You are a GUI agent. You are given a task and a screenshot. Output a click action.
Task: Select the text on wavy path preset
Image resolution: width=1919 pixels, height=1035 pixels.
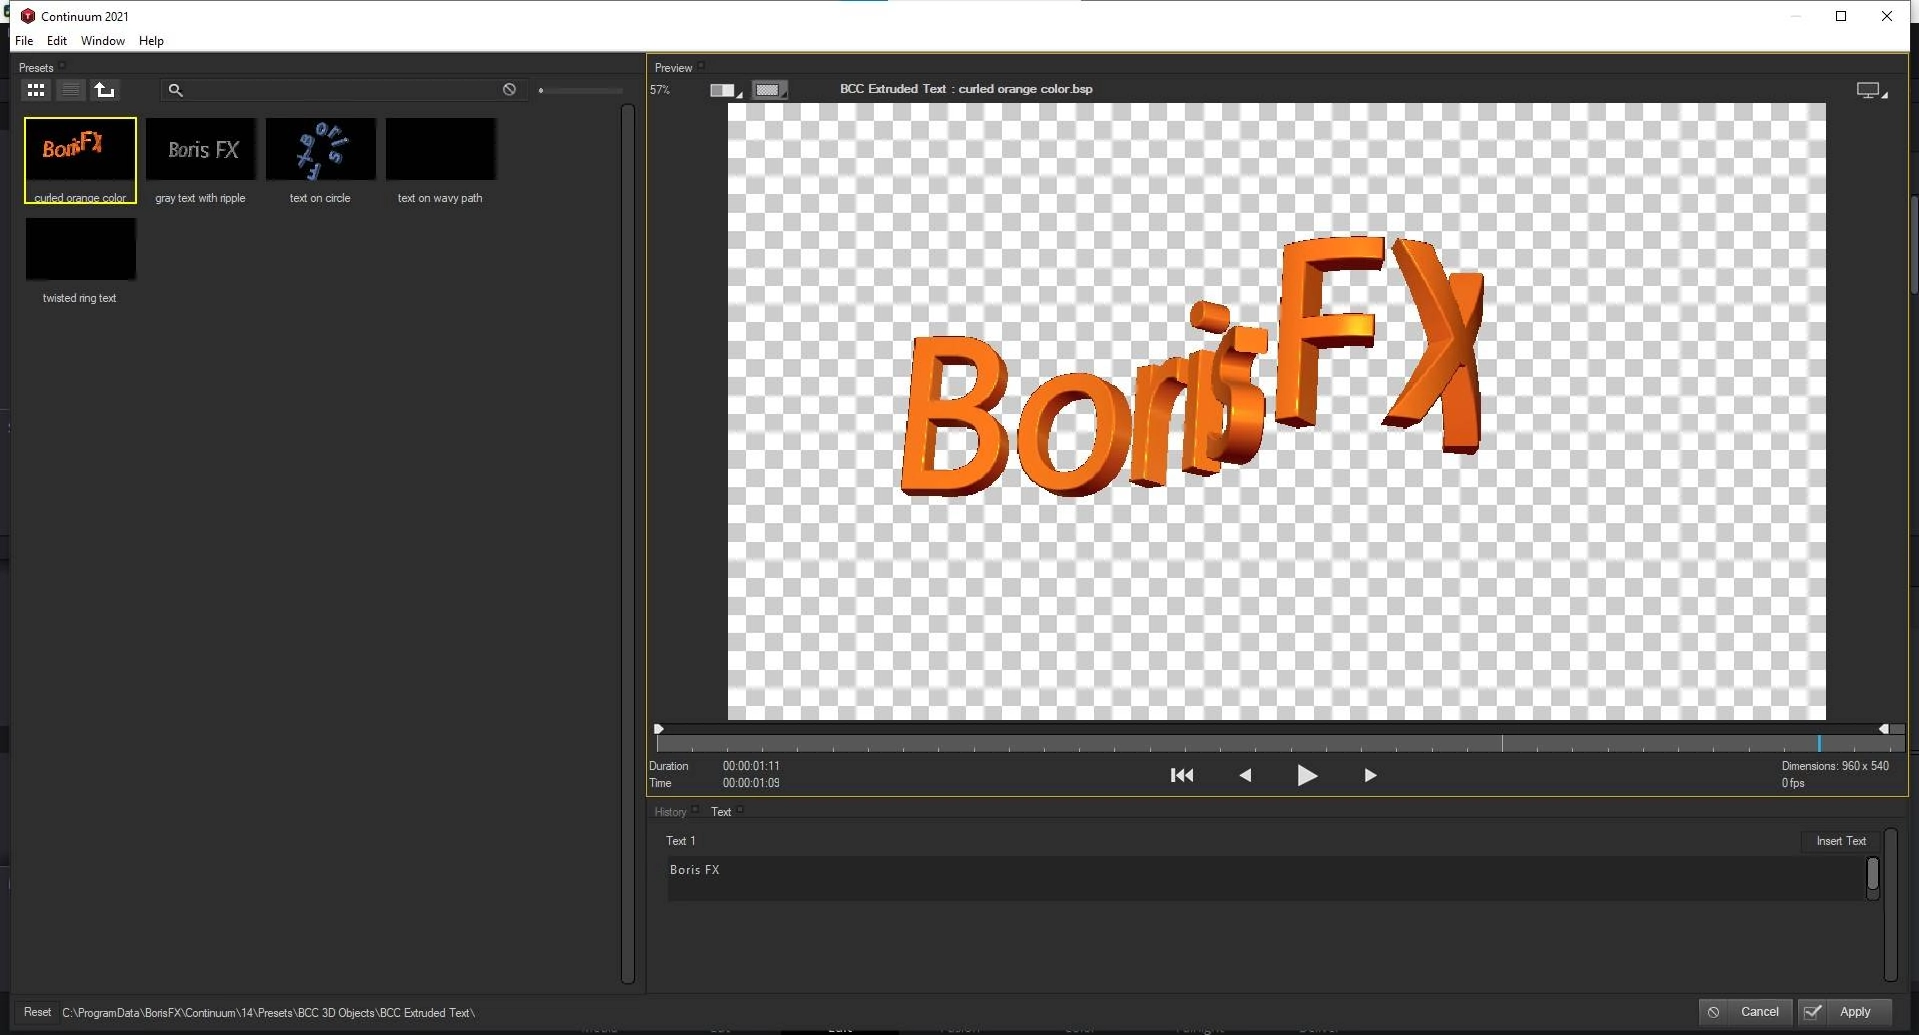click(440, 160)
